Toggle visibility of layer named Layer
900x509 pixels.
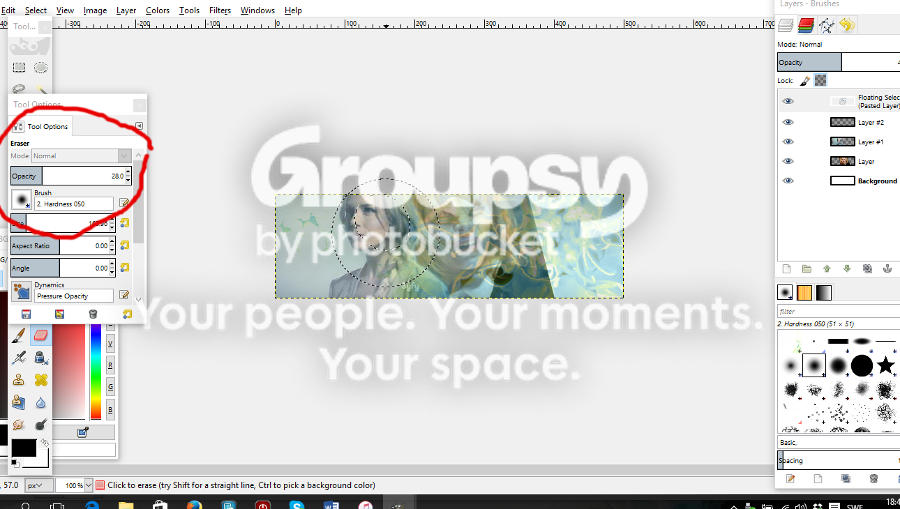tap(788, 161)
